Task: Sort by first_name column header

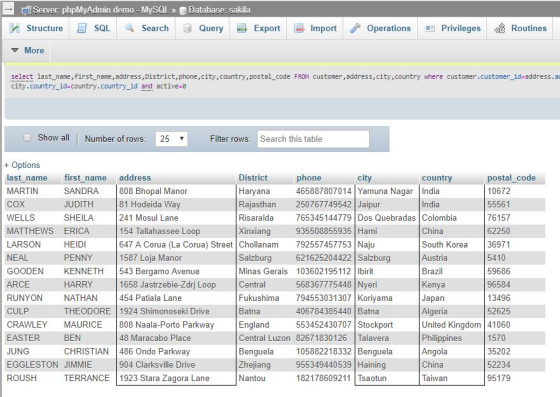Action: click(85, 178)
